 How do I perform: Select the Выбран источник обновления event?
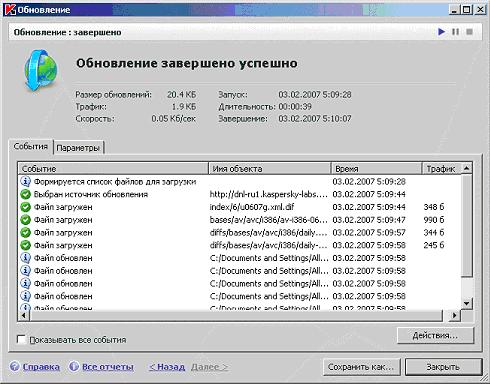point(91,194)
